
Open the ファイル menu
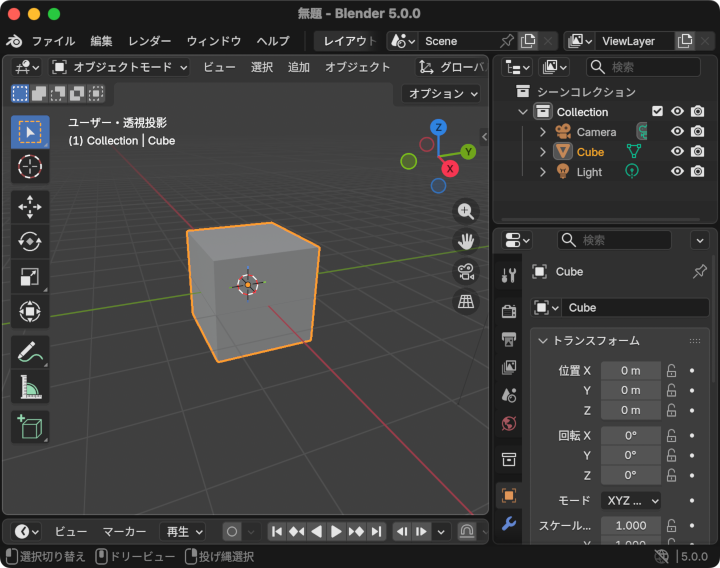pyautogui.click(x=53, y=41)
